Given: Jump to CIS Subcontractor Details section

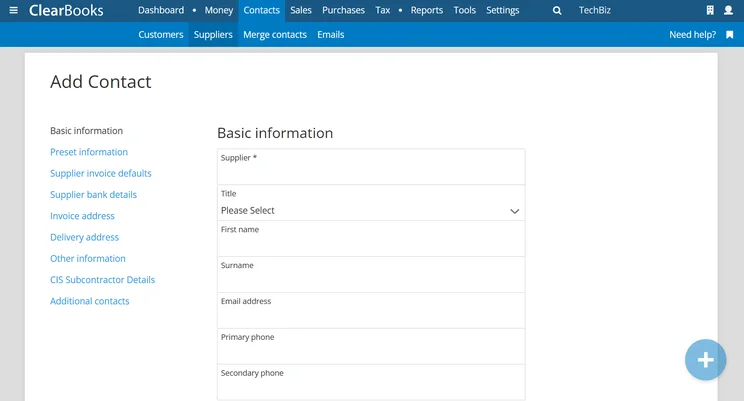Looking at the screenshot, I should pos(102,280).
